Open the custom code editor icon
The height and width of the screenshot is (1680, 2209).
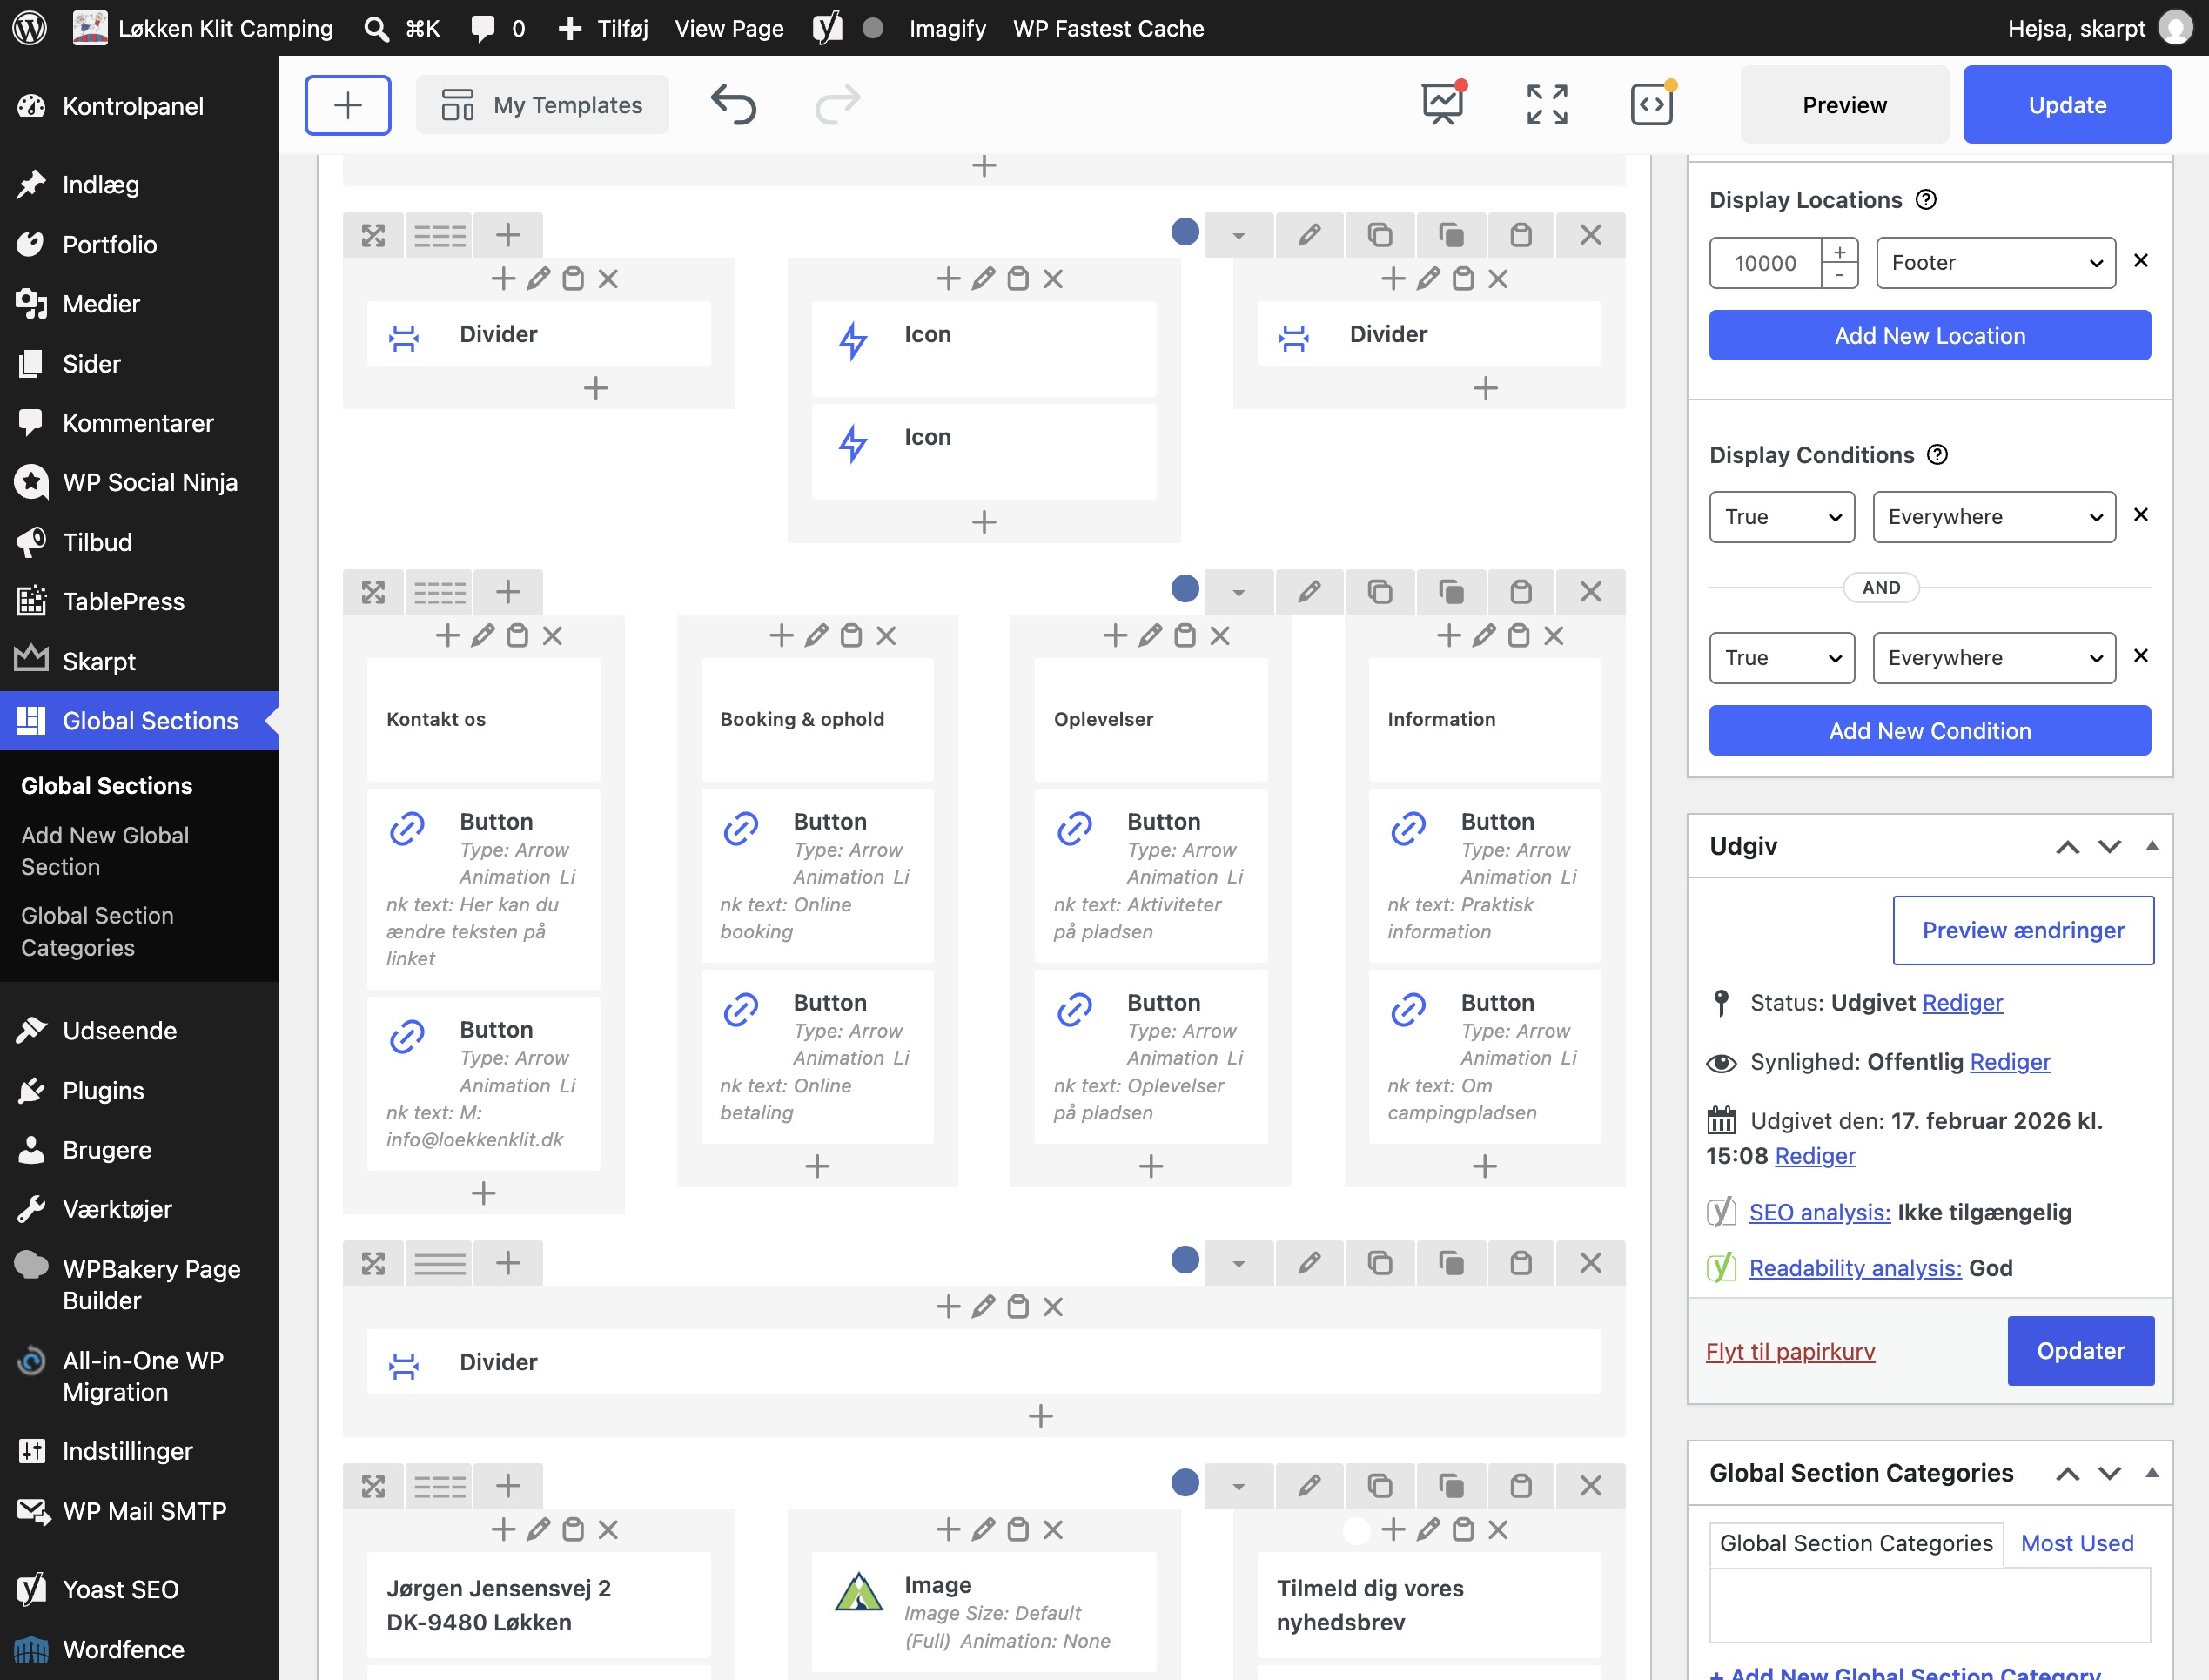click(x=1652, y=104)
